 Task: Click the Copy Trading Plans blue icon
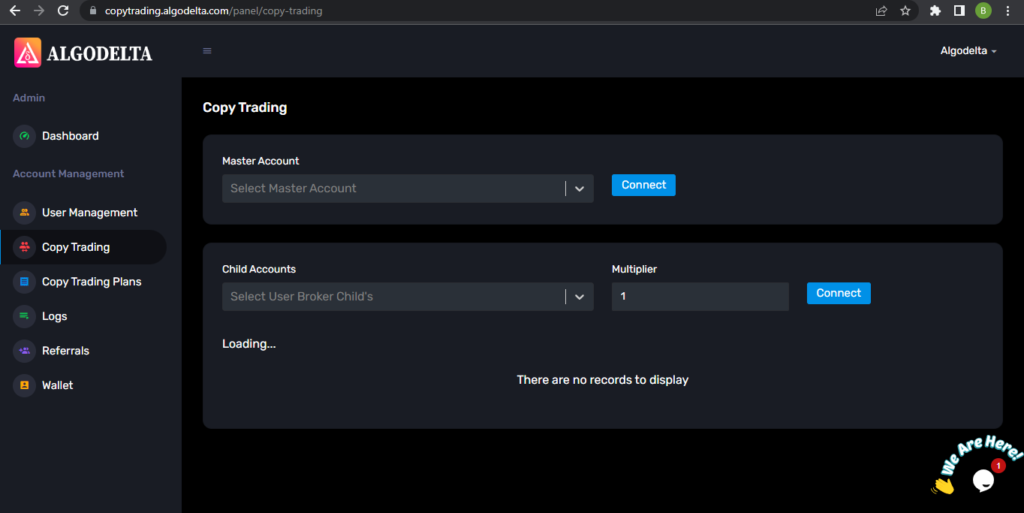[24, 282]
